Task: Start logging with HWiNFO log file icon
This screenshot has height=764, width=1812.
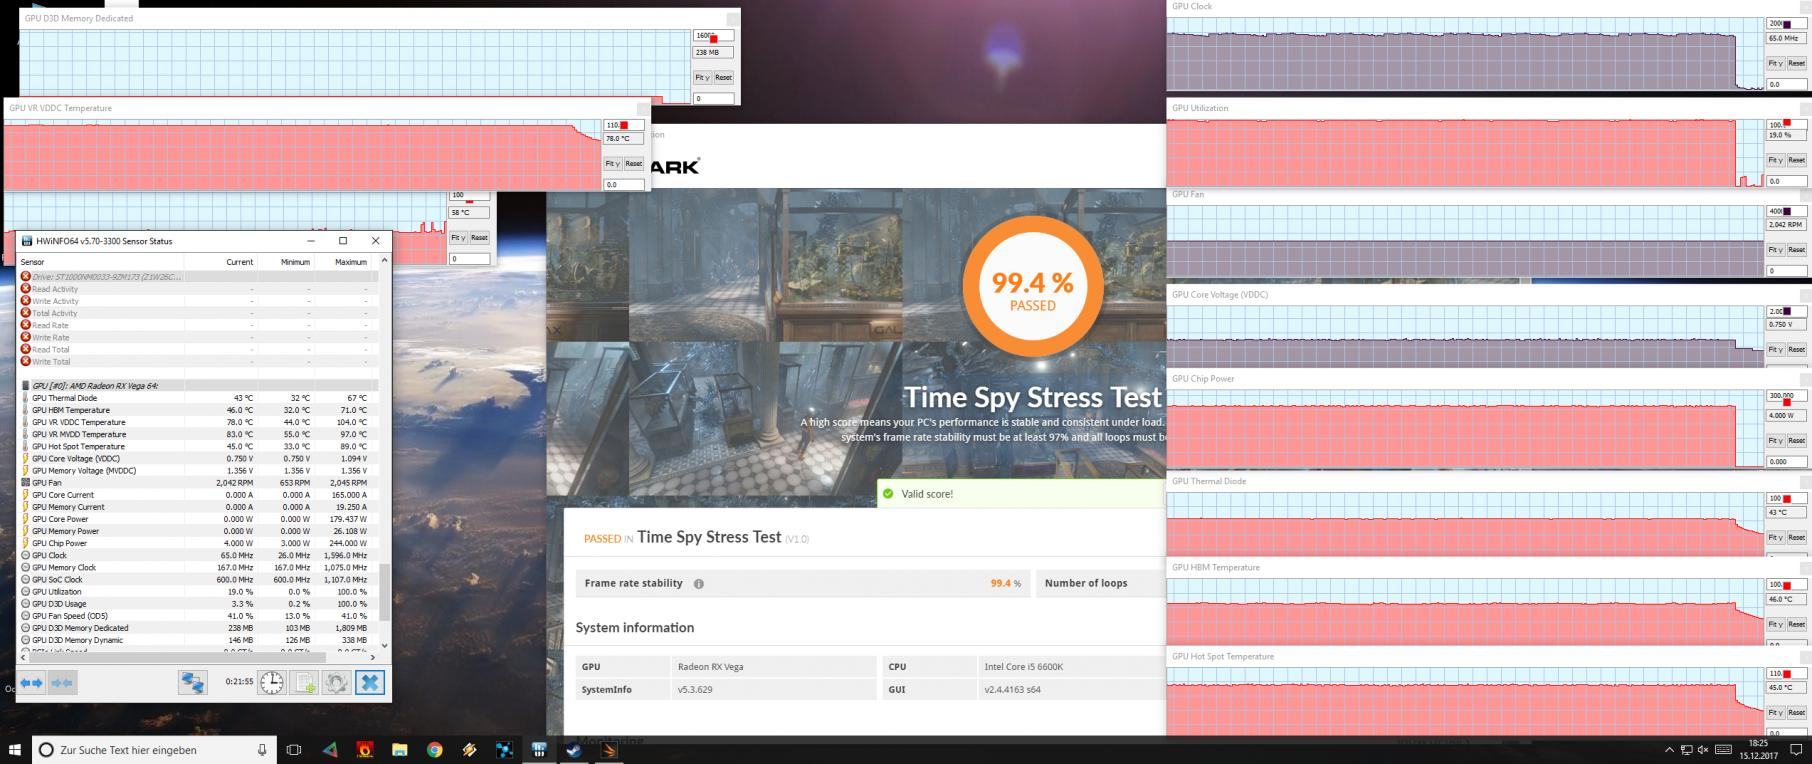Action: (x=304, y=682)
